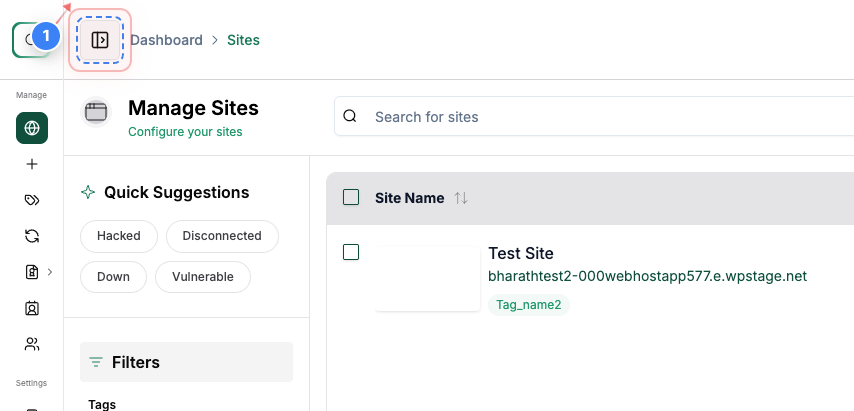Click the Sites breadcrumb
This screenshot has height=411, width=854.
tap(243, 40)
